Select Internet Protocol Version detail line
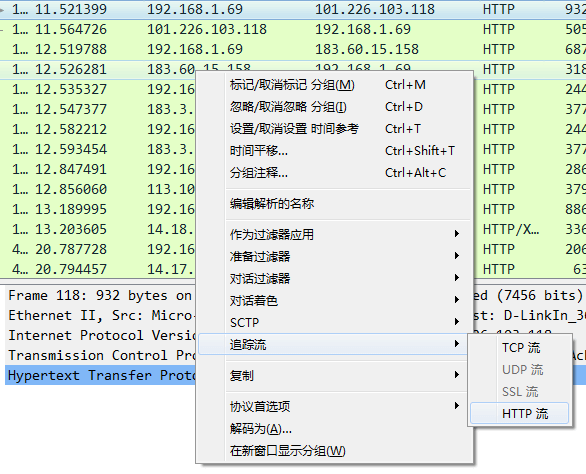The height and width of the screenshot is (474, 586). pyautogui.click(x=100, y=336)
